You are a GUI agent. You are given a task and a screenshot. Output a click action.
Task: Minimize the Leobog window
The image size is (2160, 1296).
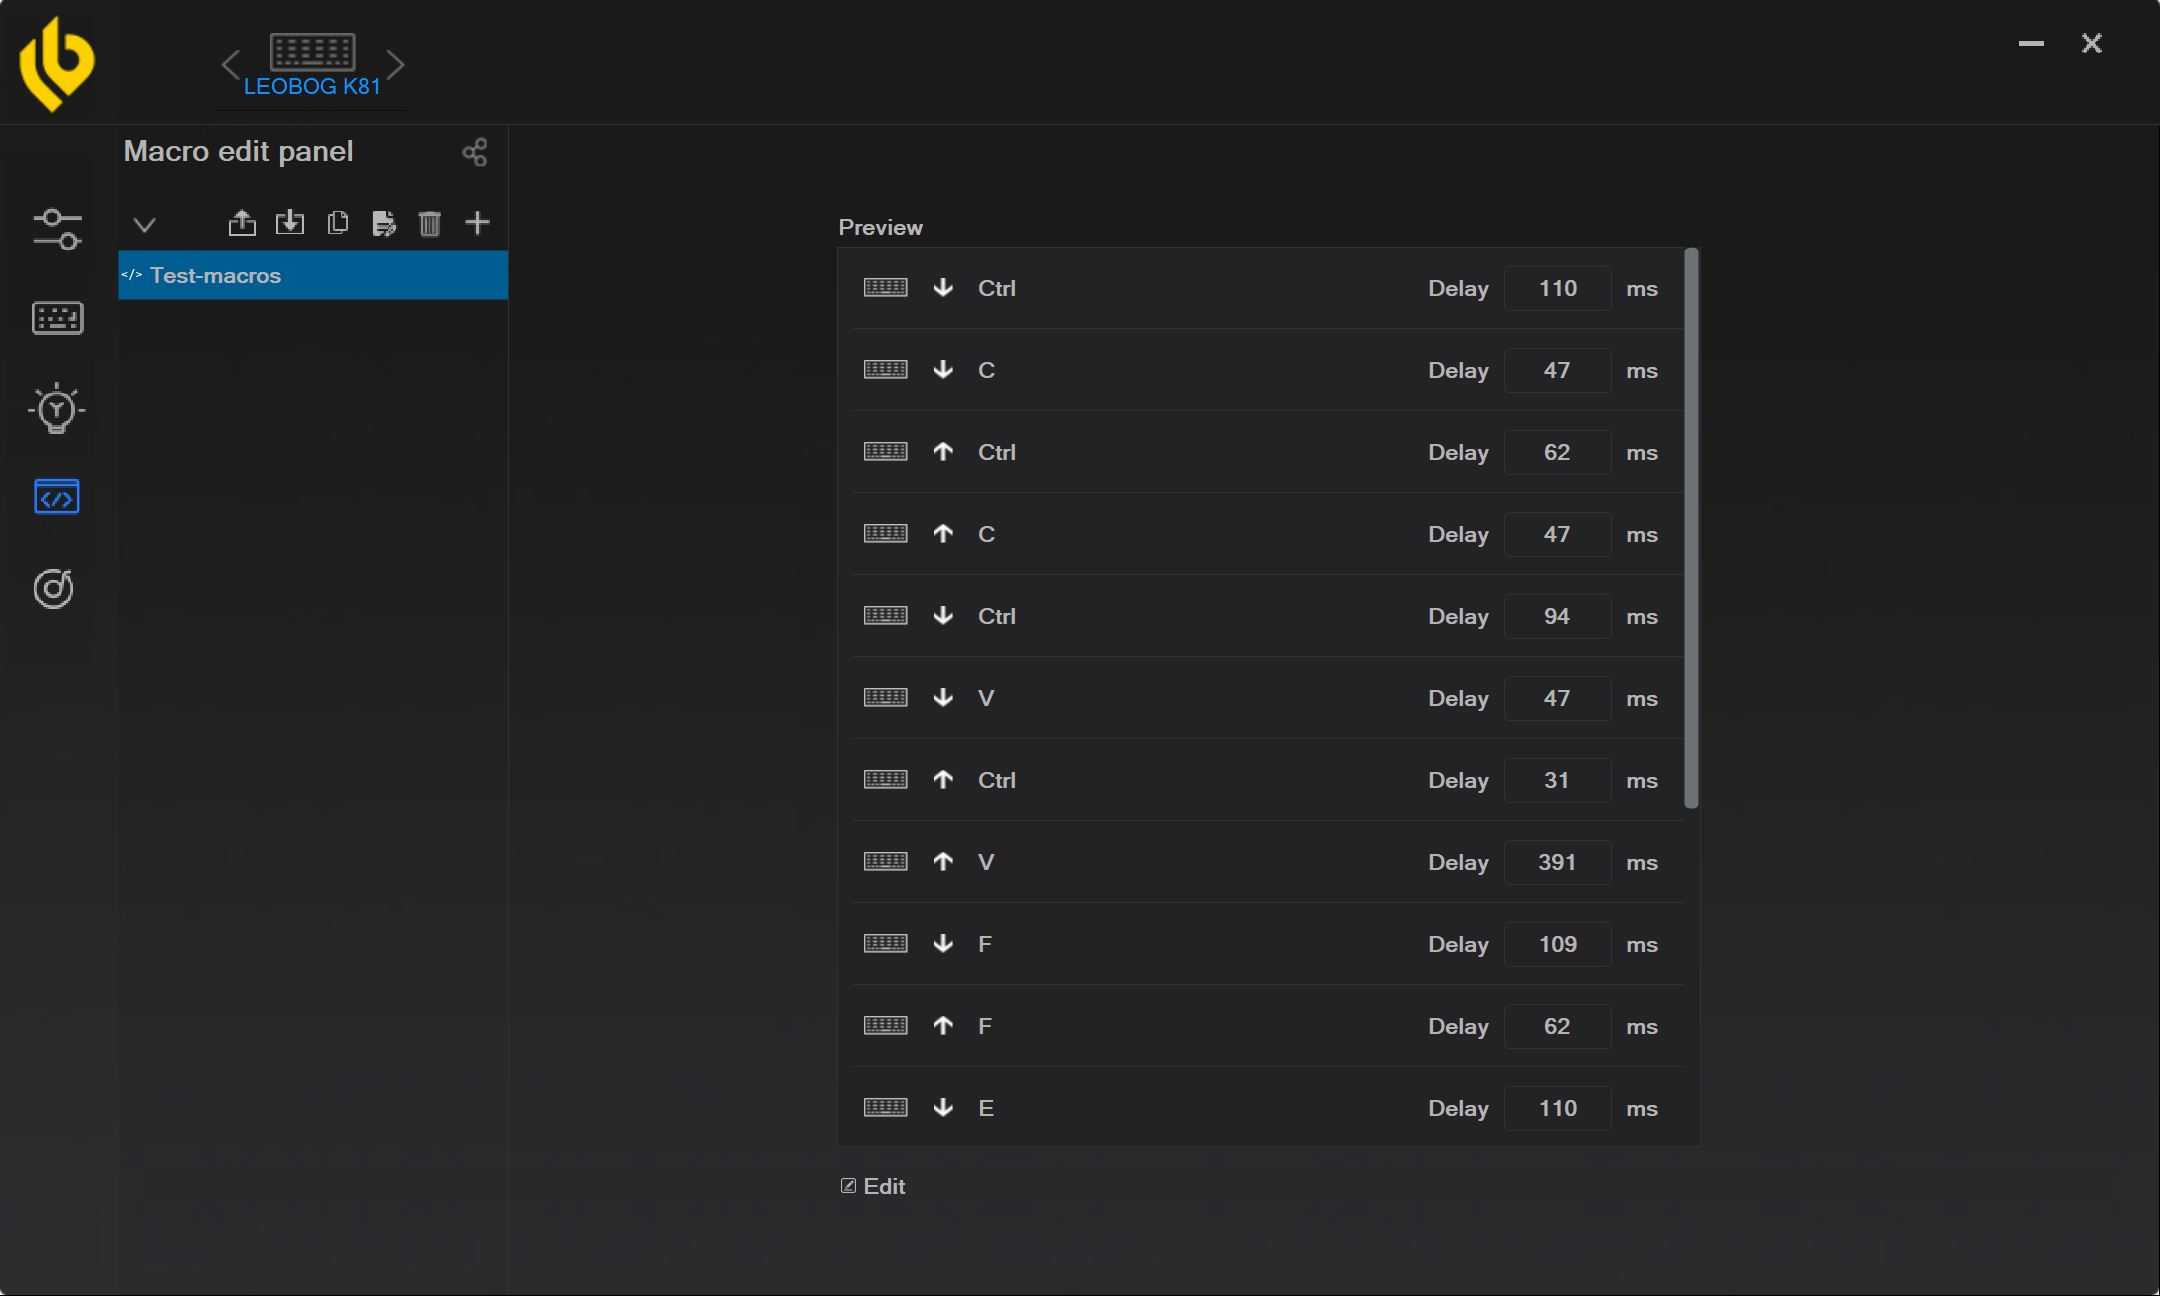[x=2031, y=43]
